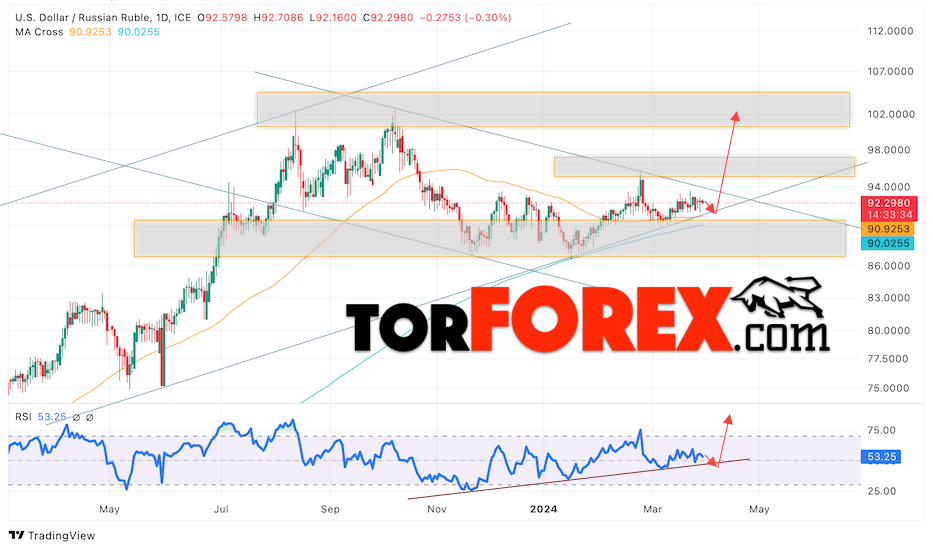Click the 2024 label on the time axis
Viewport: 933px width, 550px height.
[x=544, y=510]
